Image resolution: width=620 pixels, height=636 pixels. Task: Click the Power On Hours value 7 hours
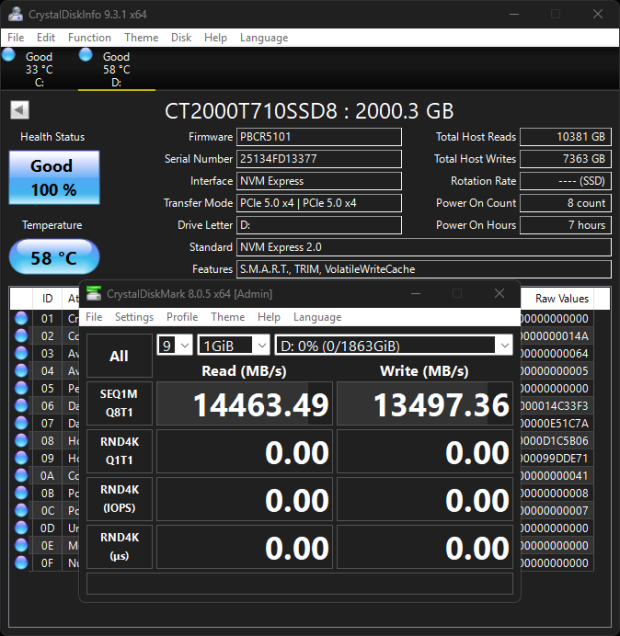pos(566,225)
